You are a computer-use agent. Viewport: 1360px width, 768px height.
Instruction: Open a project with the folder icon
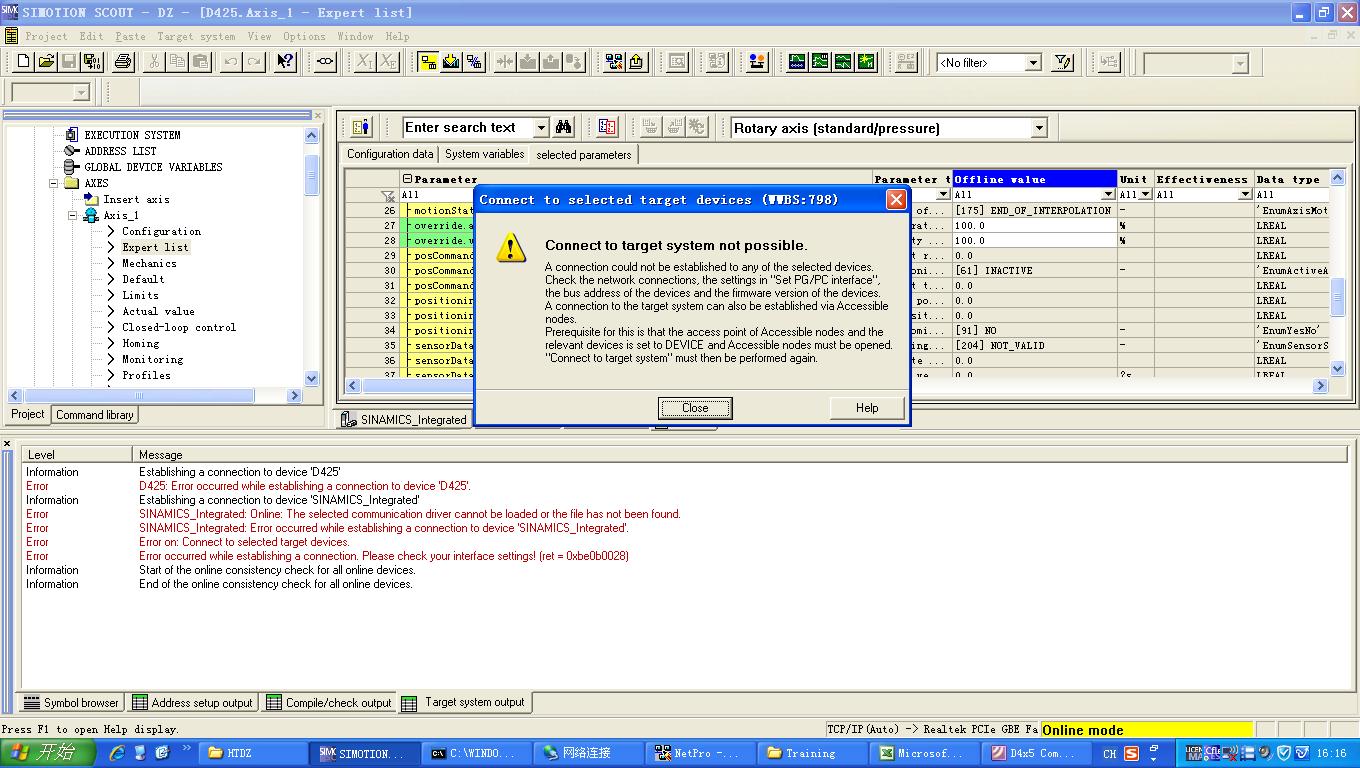click(46, 62)
